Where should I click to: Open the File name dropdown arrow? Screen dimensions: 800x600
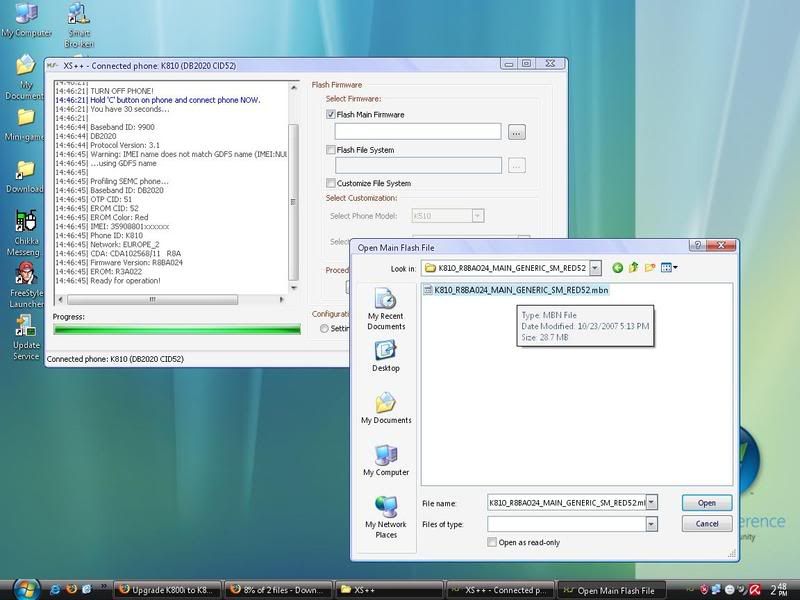[652, 503]
